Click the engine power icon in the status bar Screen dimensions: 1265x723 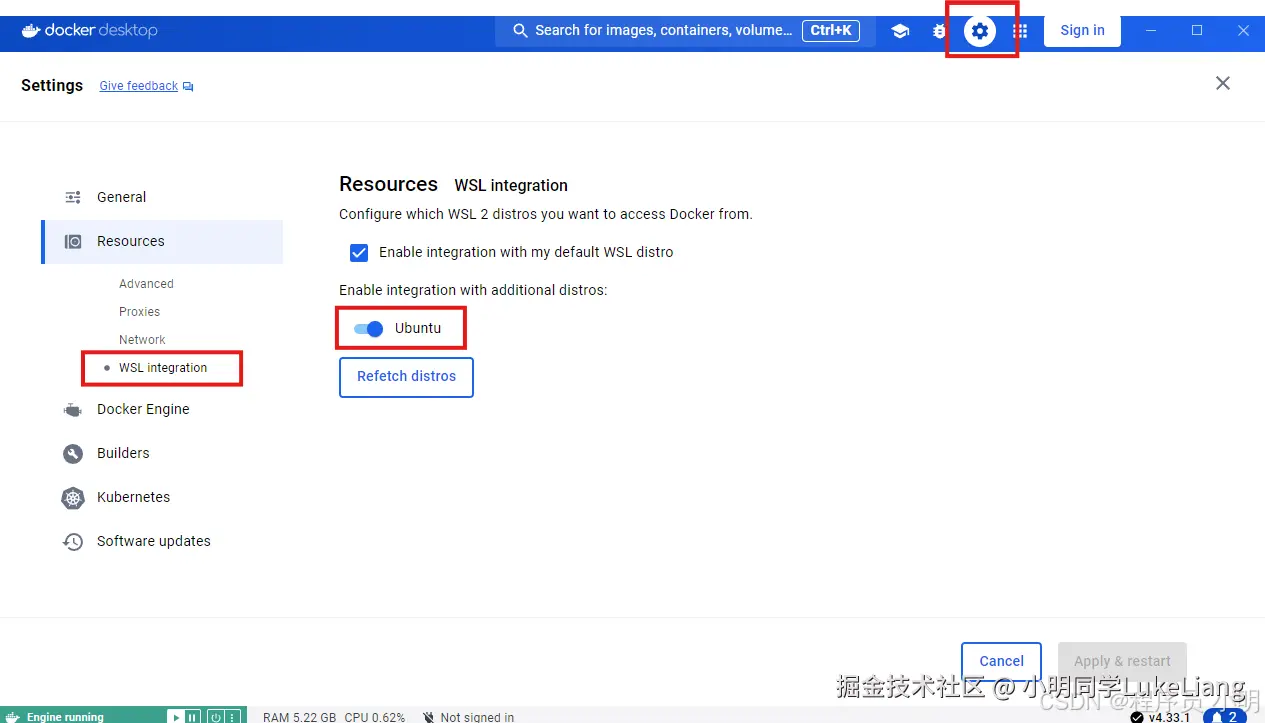214,717
